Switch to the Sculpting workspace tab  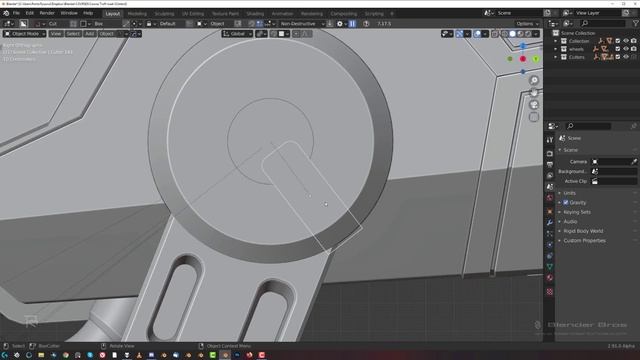click(164, 13)
